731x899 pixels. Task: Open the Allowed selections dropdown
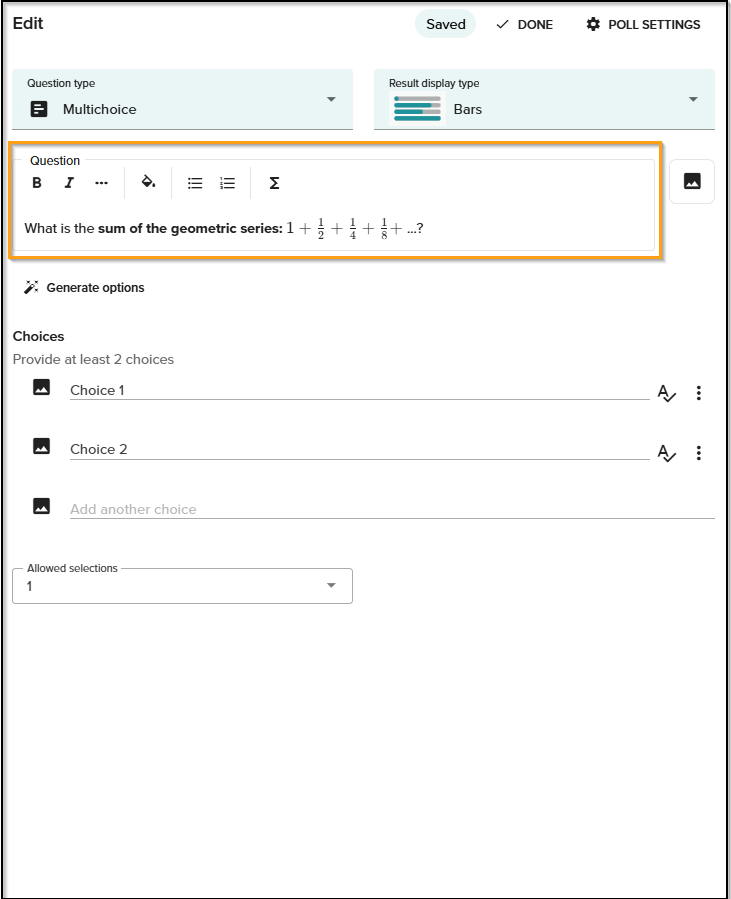[x=182, y=586]
